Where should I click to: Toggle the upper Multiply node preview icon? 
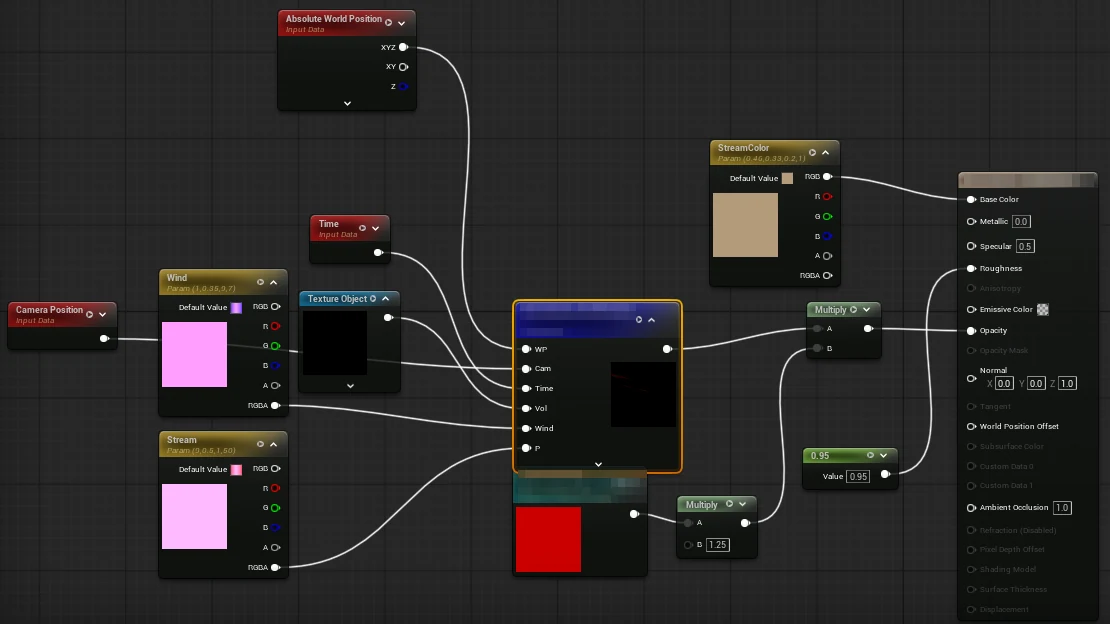pyautogui.click(x=854, y=310)
